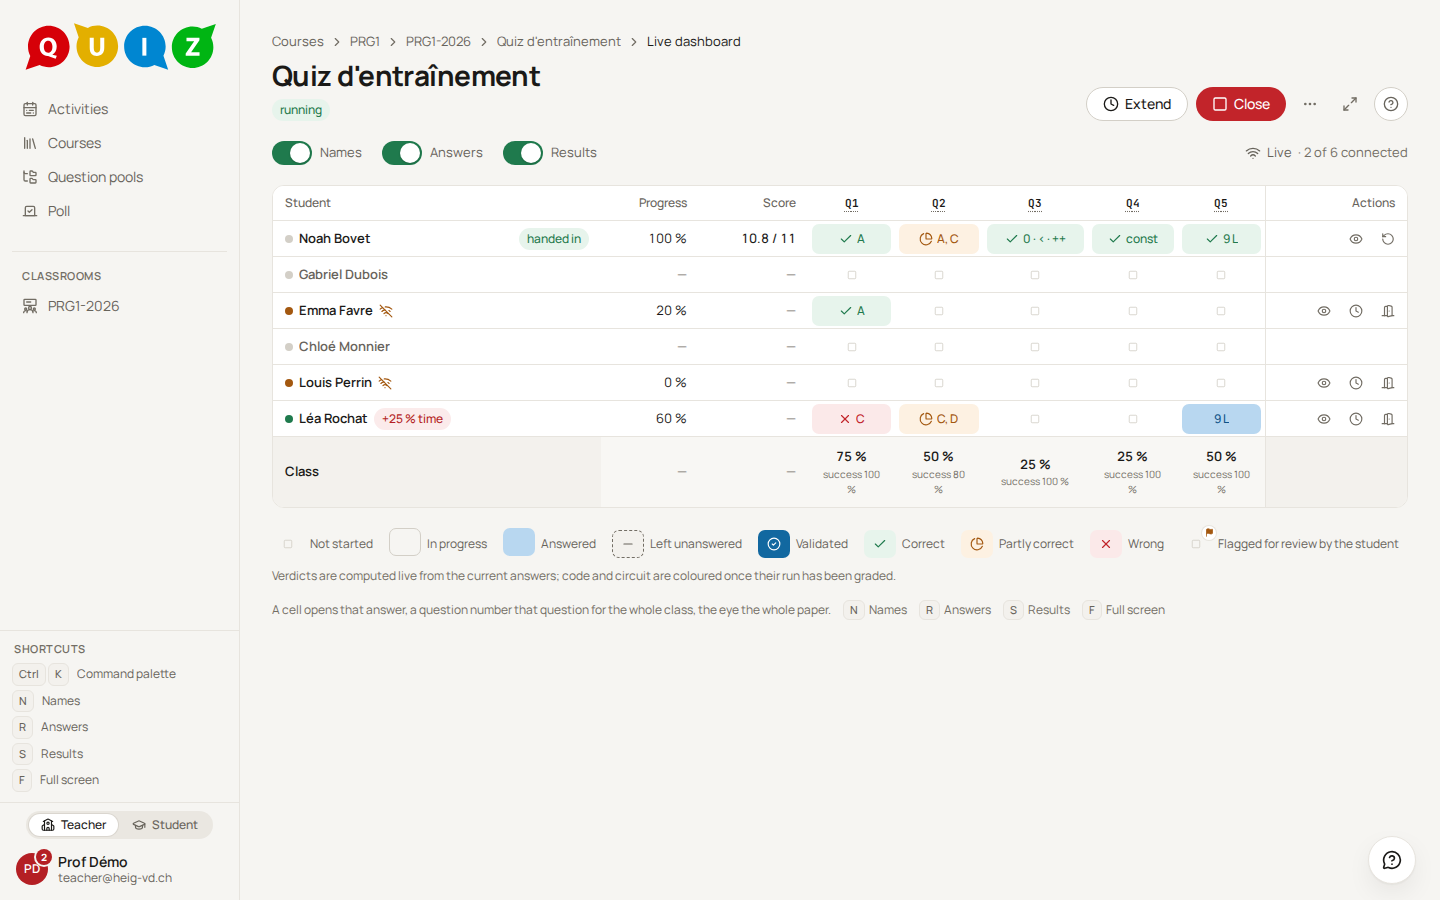Open the floating help chat bubble
The width and height of the screenshot is (1440, 900).
(1392, 860)
